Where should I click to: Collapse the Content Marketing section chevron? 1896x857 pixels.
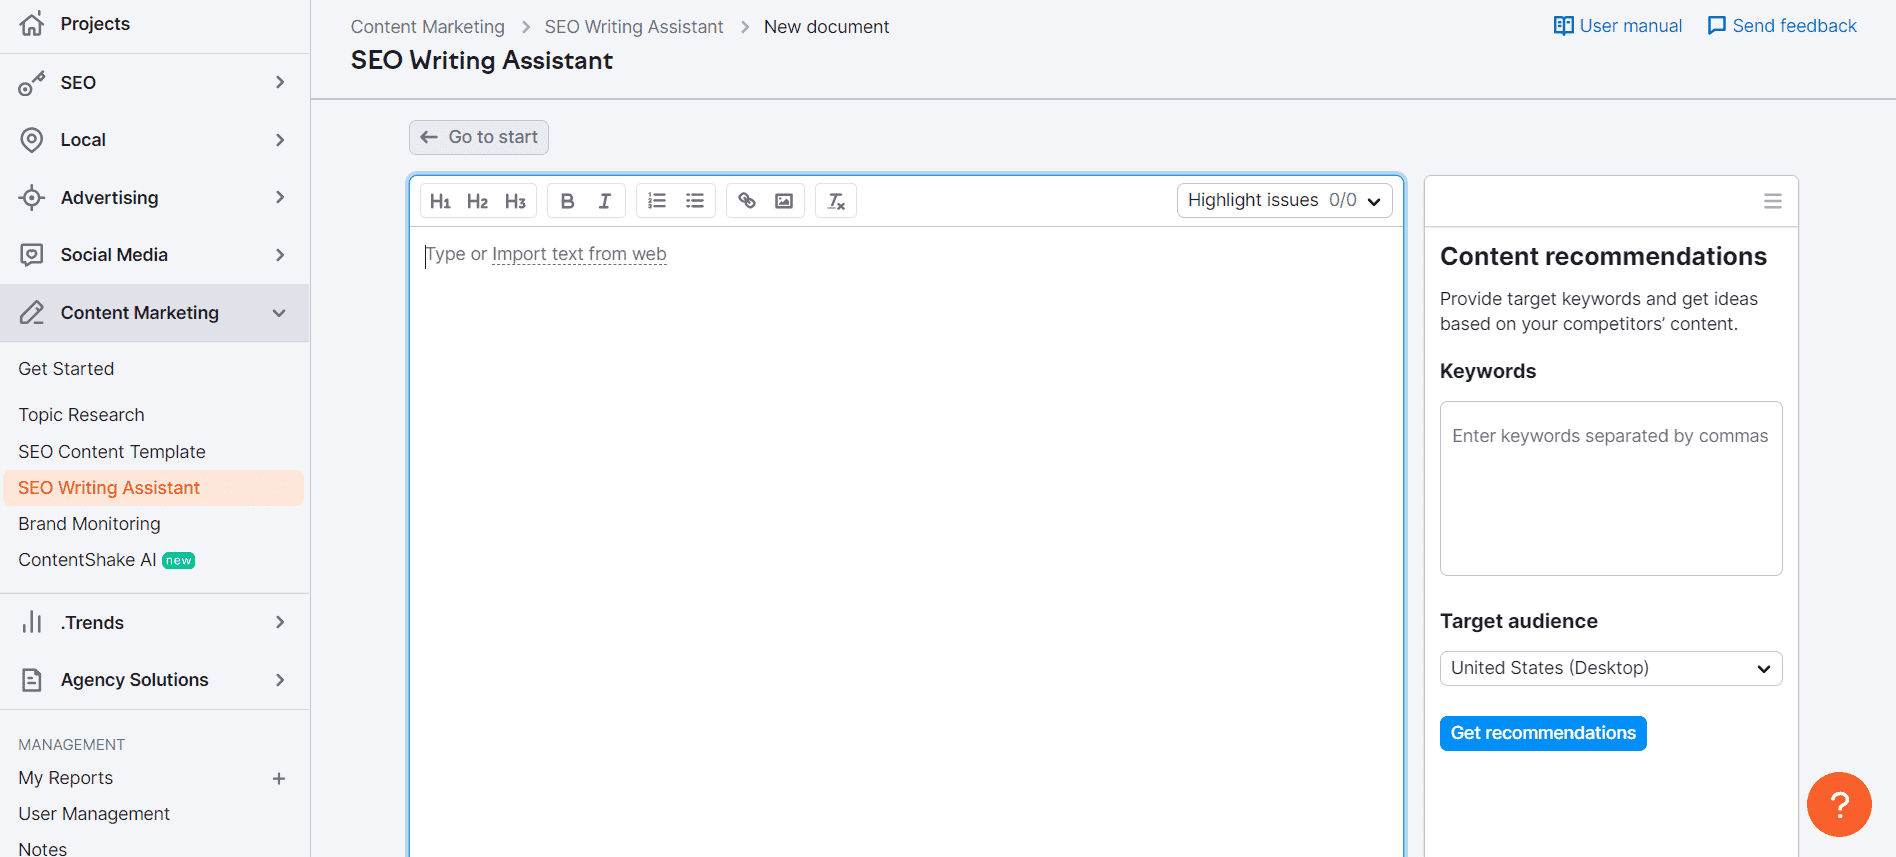[279, 313]
